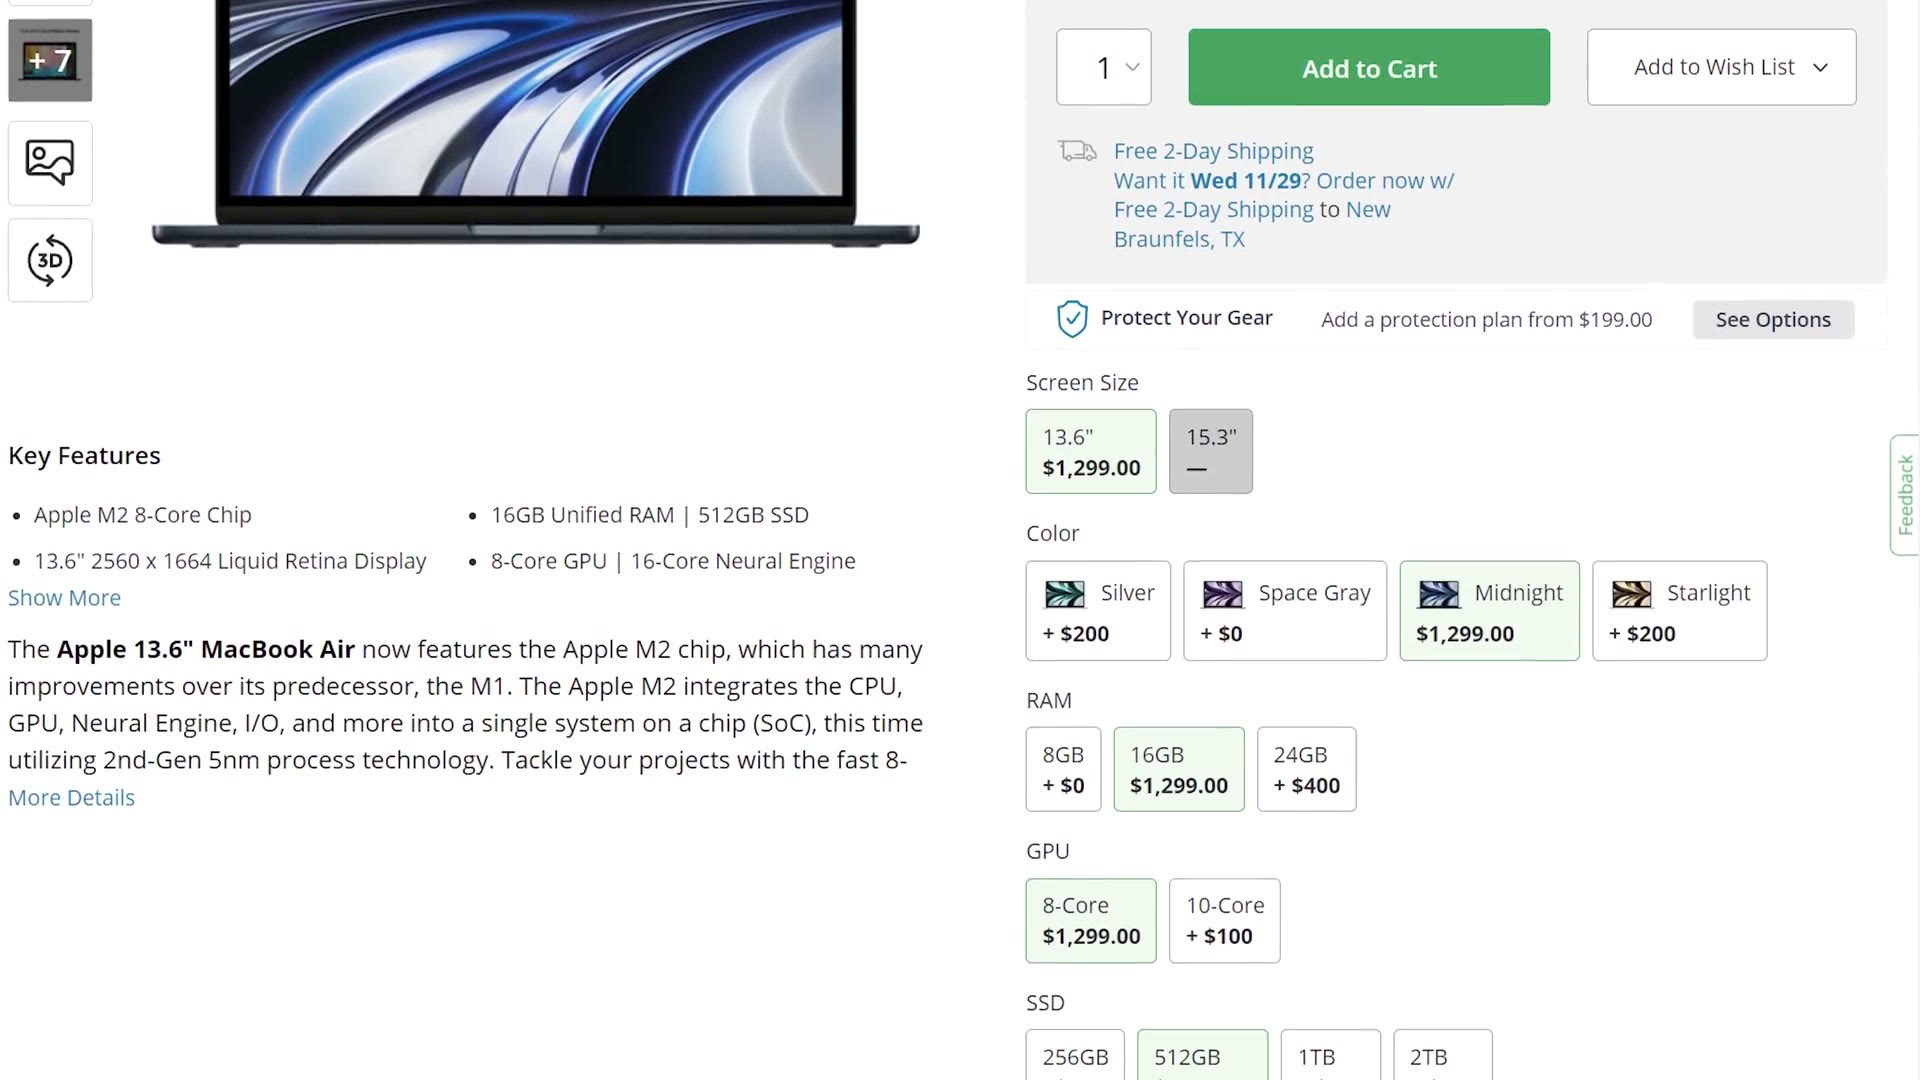Viewport: 1920px width, 1080px height.
Task: Select the 16GB RAM option
Action: [1179, 769]
